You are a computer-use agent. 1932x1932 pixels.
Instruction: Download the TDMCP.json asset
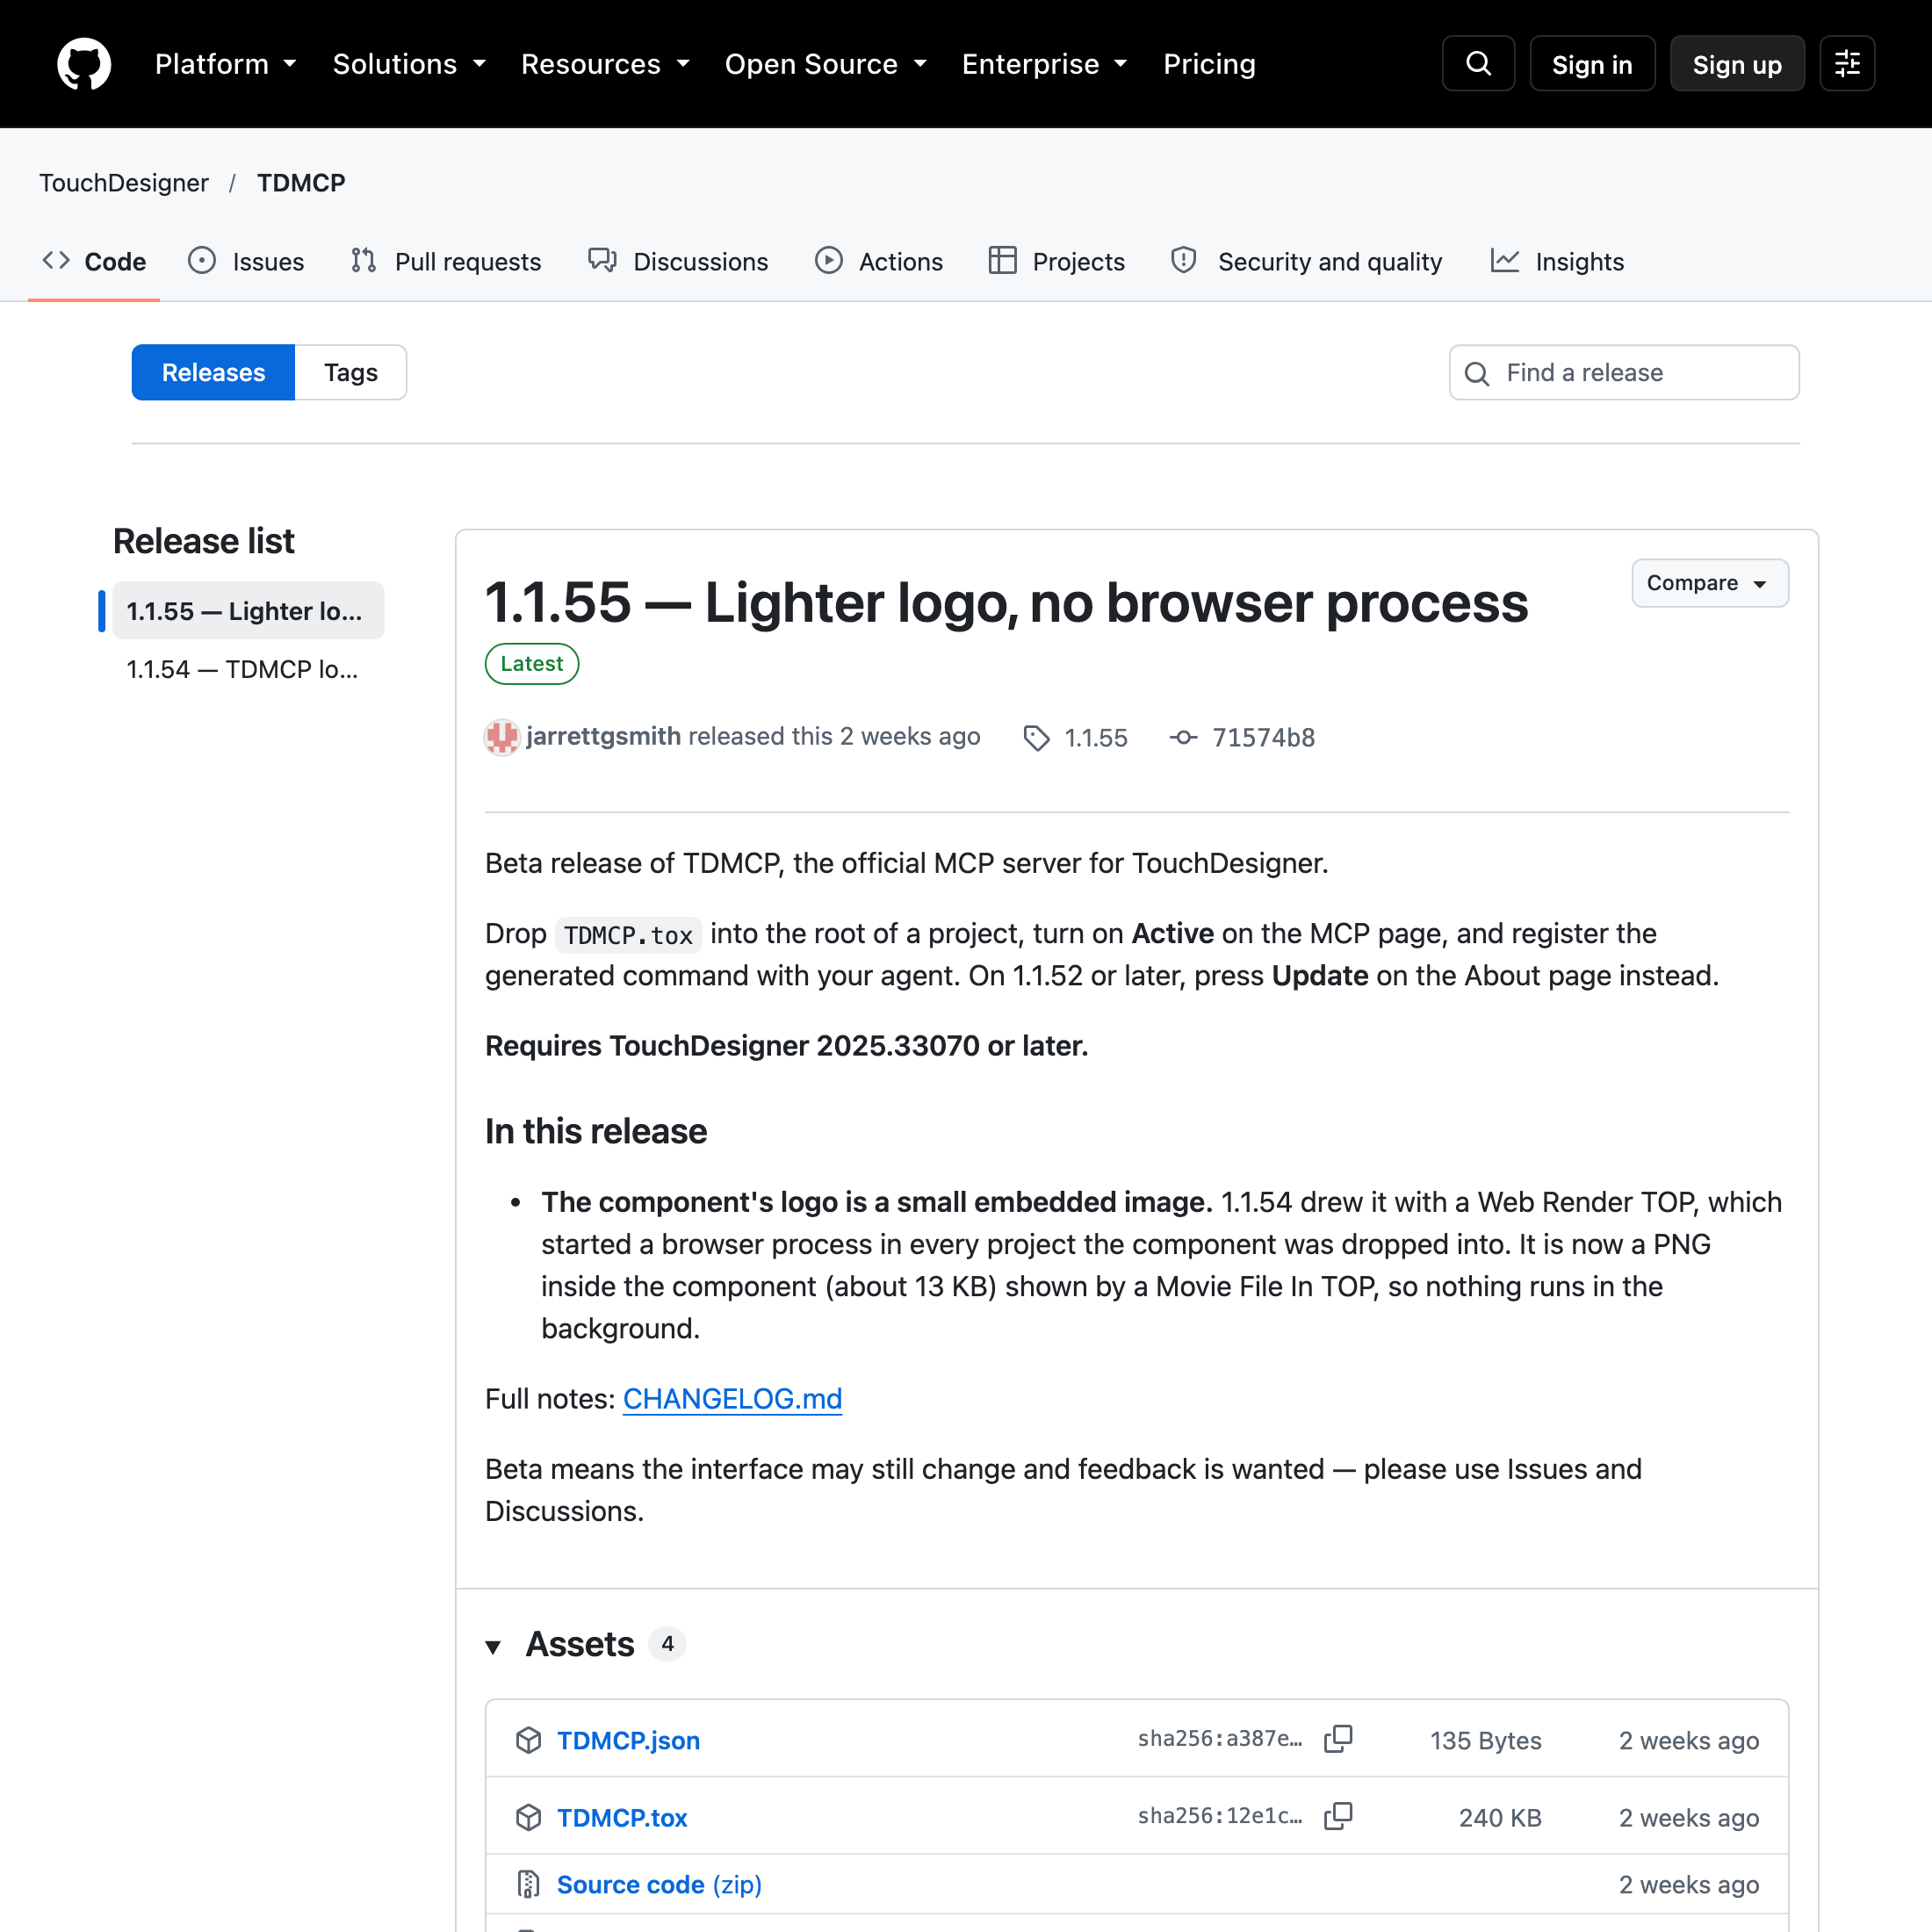coord(628,1740)
